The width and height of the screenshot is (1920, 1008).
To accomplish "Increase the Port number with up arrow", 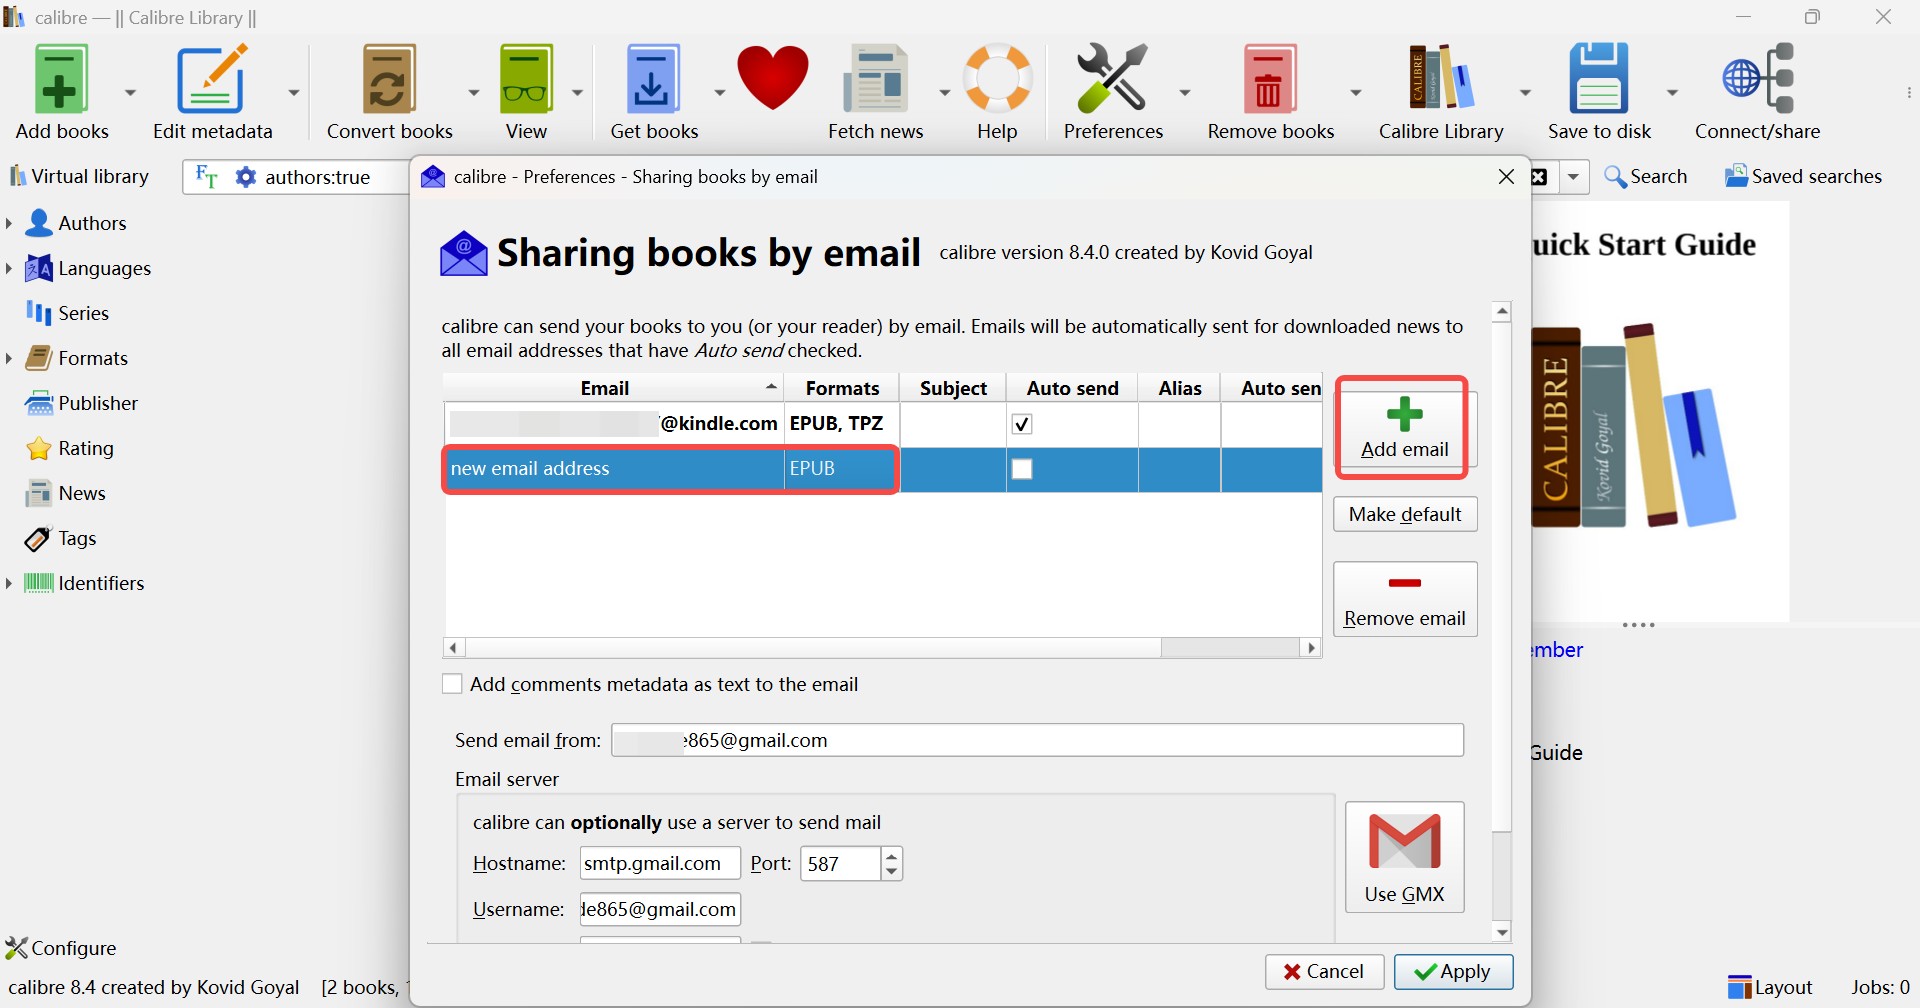I will click(893, 856).
